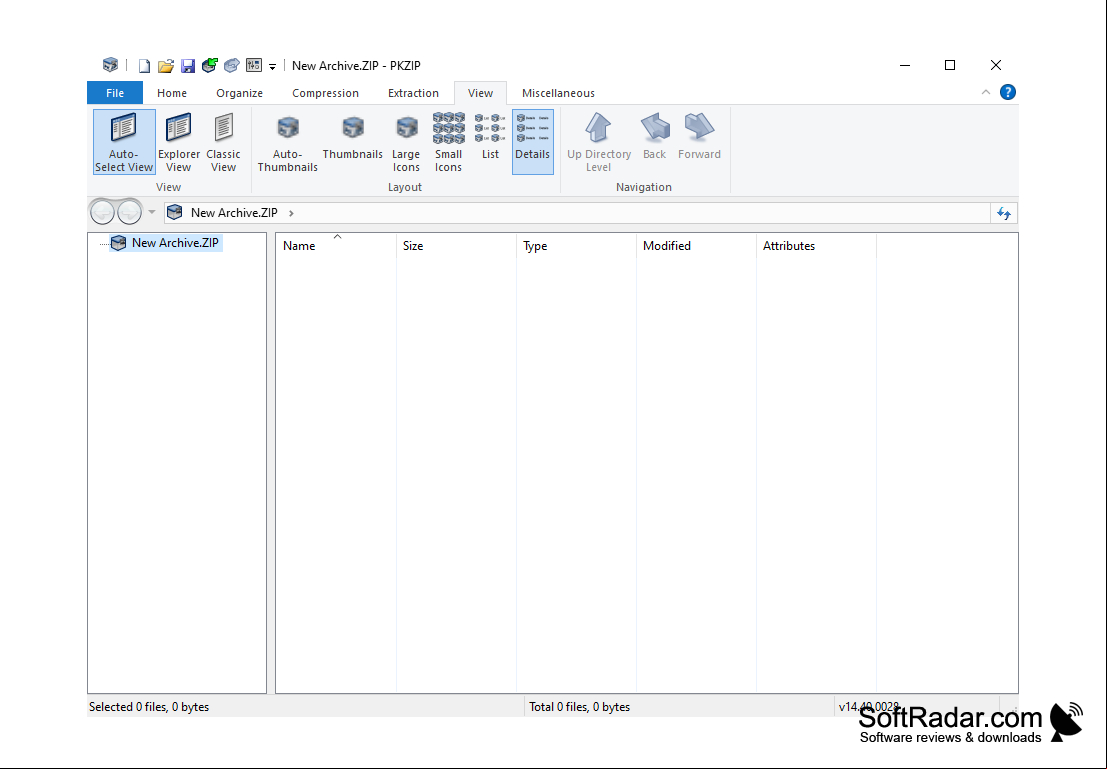Open the File menu tab
Viewport: 1107px width, 769px height.
[x=115, y=93]
